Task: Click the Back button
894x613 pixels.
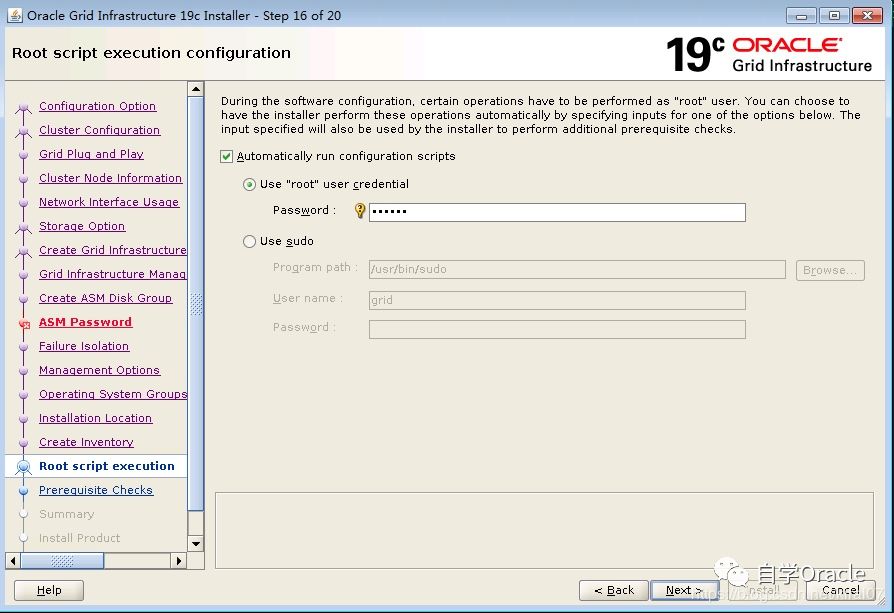Action: click(x=613, y=590)
